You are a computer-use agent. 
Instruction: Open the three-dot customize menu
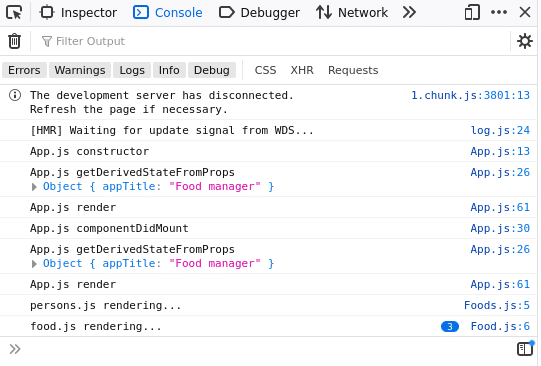[499, 12]
